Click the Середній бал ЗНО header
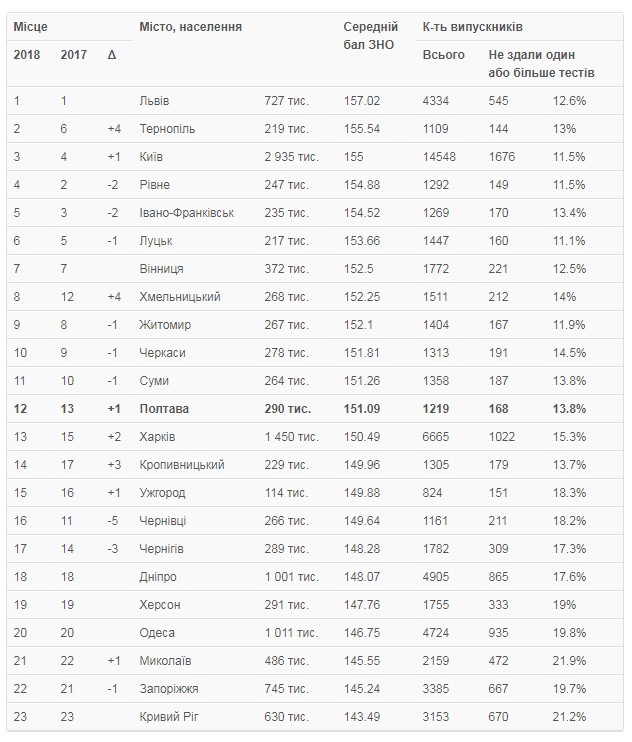 370,35
